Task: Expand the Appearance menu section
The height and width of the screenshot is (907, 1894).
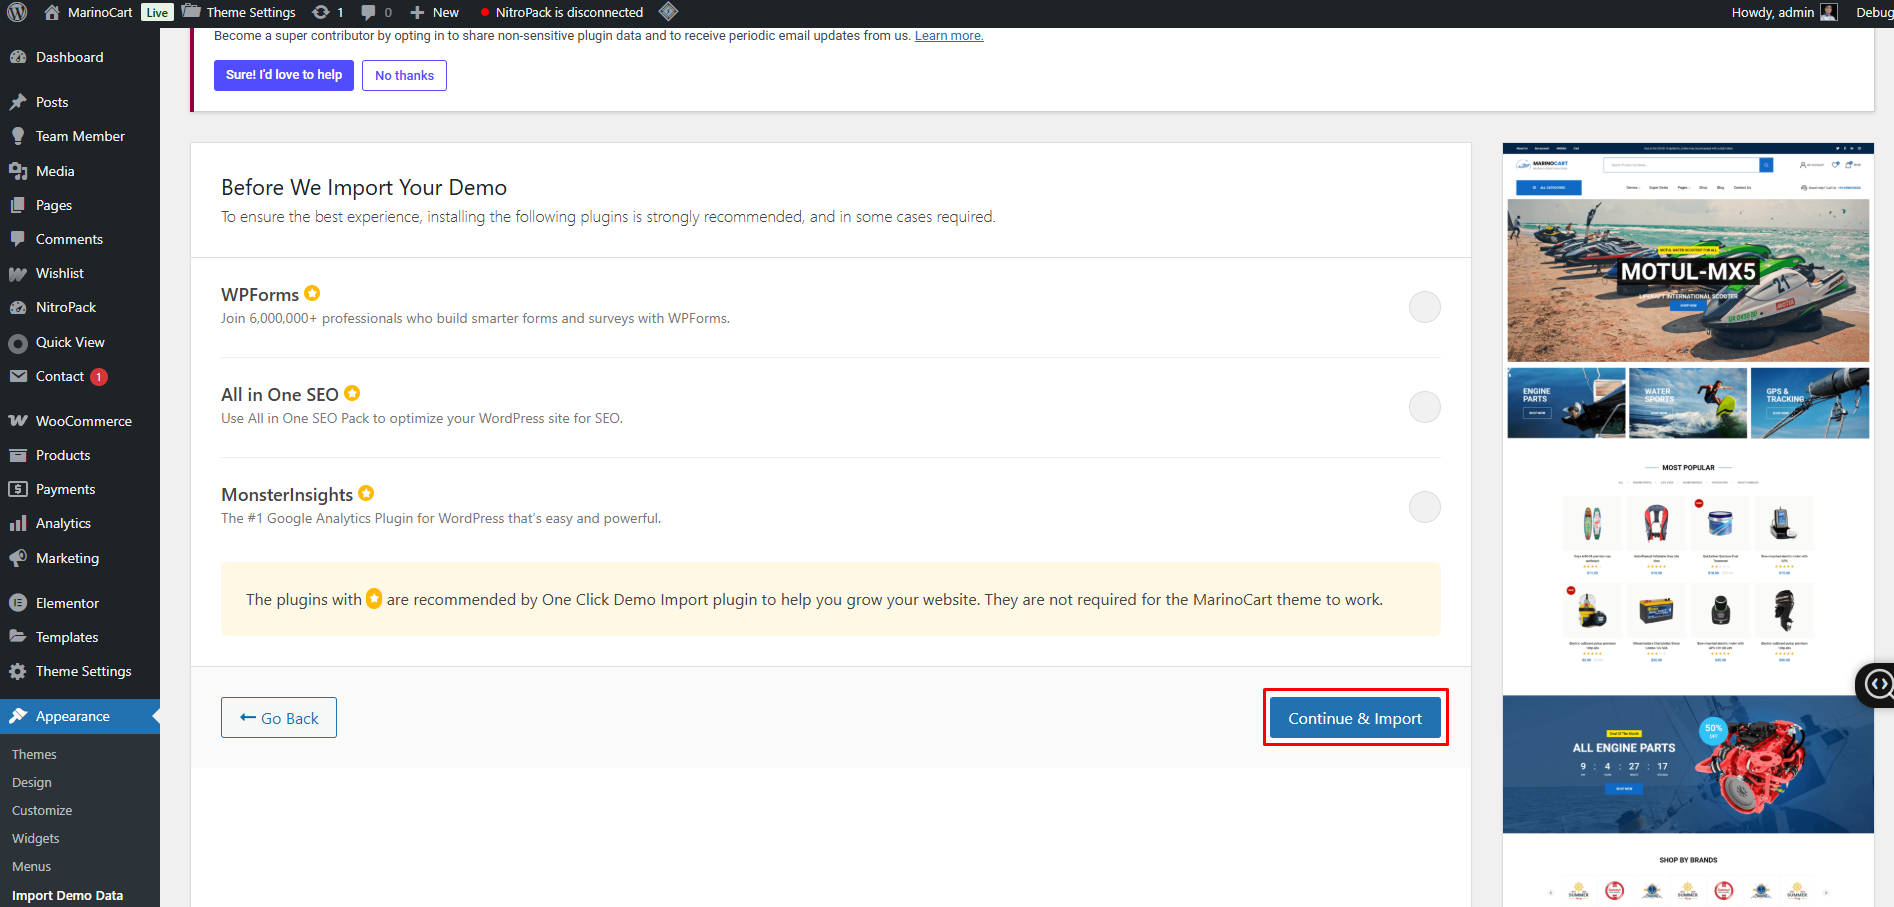Action: [72, 716]
